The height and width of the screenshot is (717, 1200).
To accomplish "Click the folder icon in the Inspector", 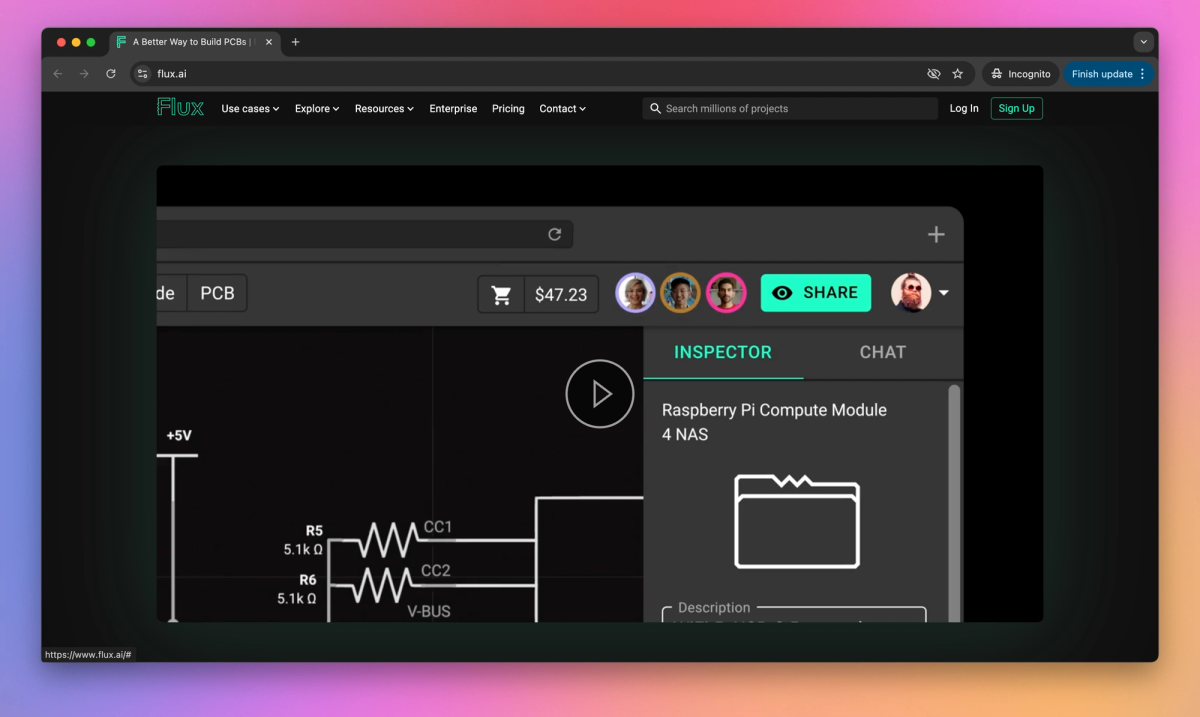I will tap(797, 521).
